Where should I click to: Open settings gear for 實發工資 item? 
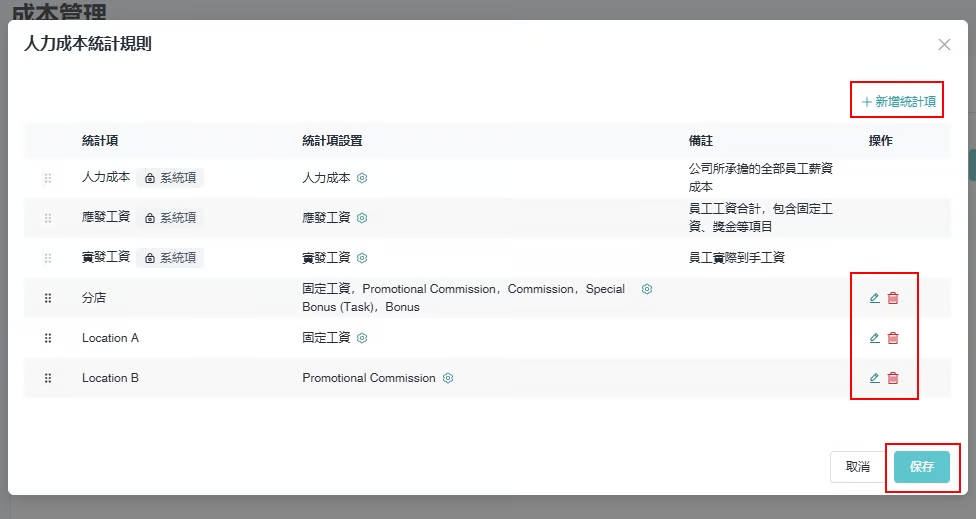coord(362,258)
